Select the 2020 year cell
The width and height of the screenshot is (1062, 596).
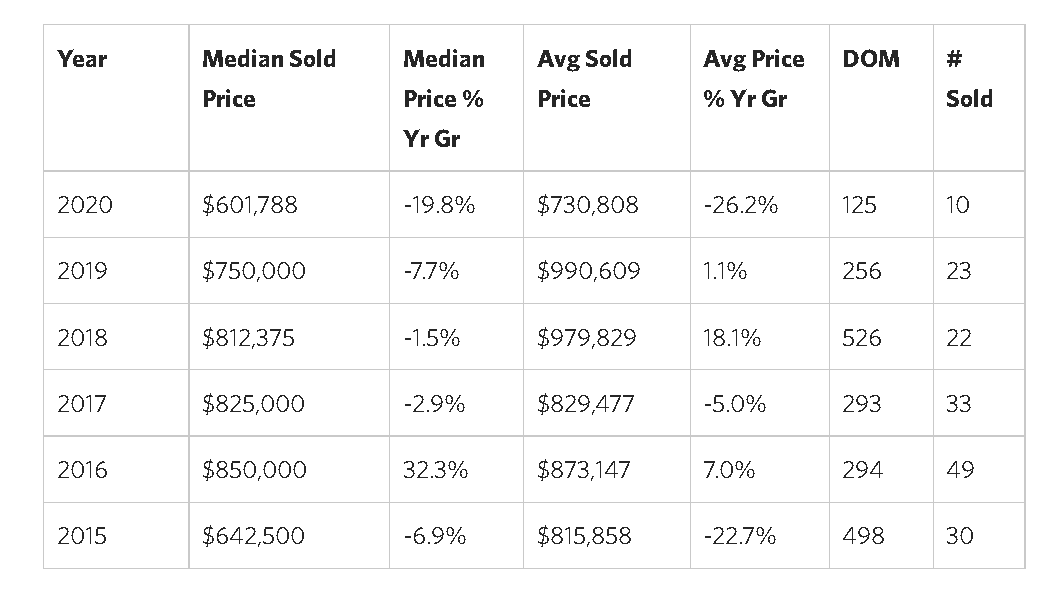pyautogui.click(x=85, y=205)
